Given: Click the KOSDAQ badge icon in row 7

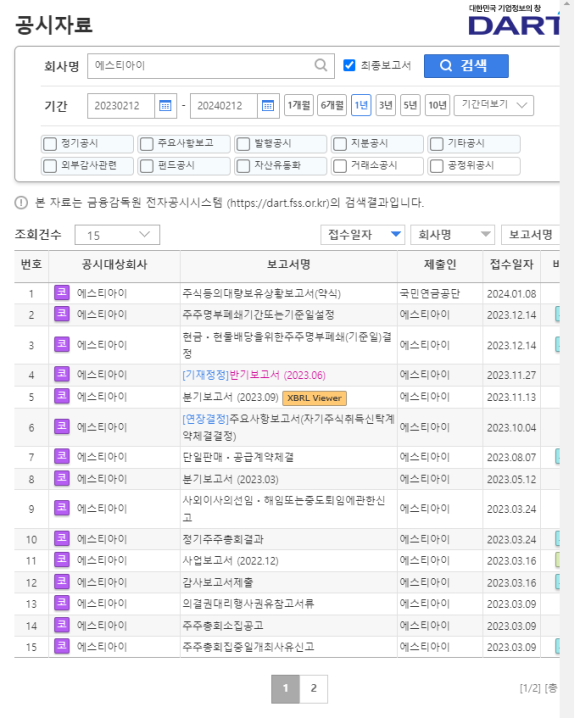Looking at the screenshot, I should (62, 457).
